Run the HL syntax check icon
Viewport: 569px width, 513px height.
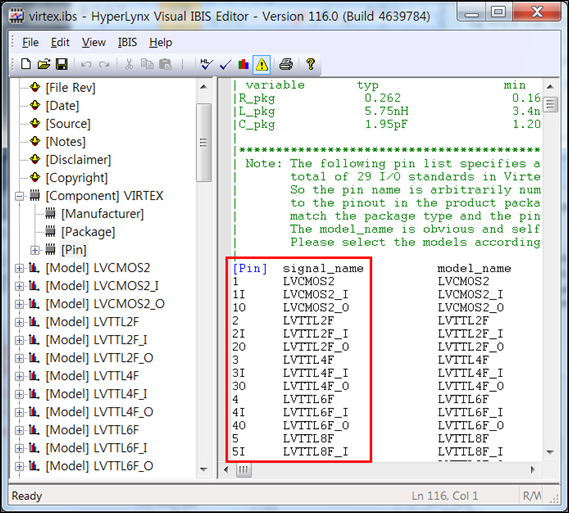coord(206,64)
